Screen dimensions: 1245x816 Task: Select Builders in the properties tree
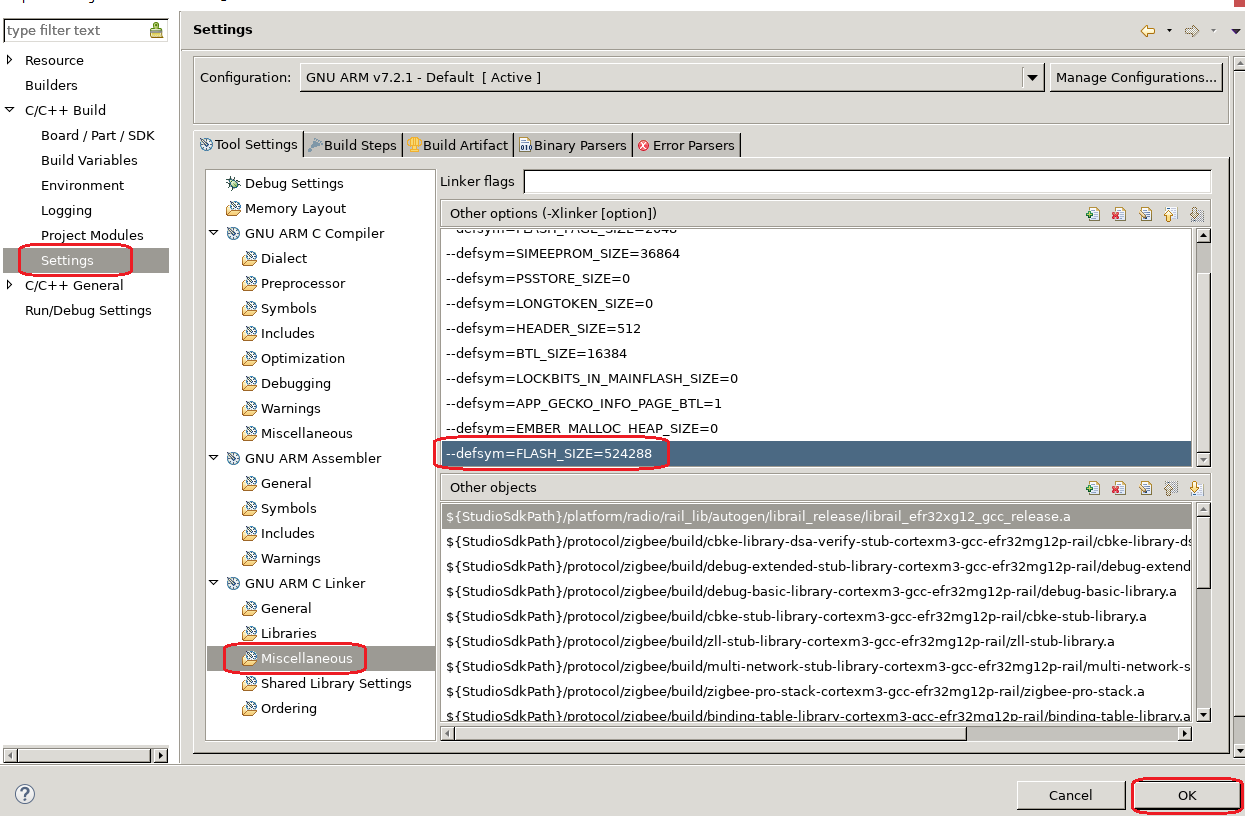pyautogui.click(x=51, y=85)
